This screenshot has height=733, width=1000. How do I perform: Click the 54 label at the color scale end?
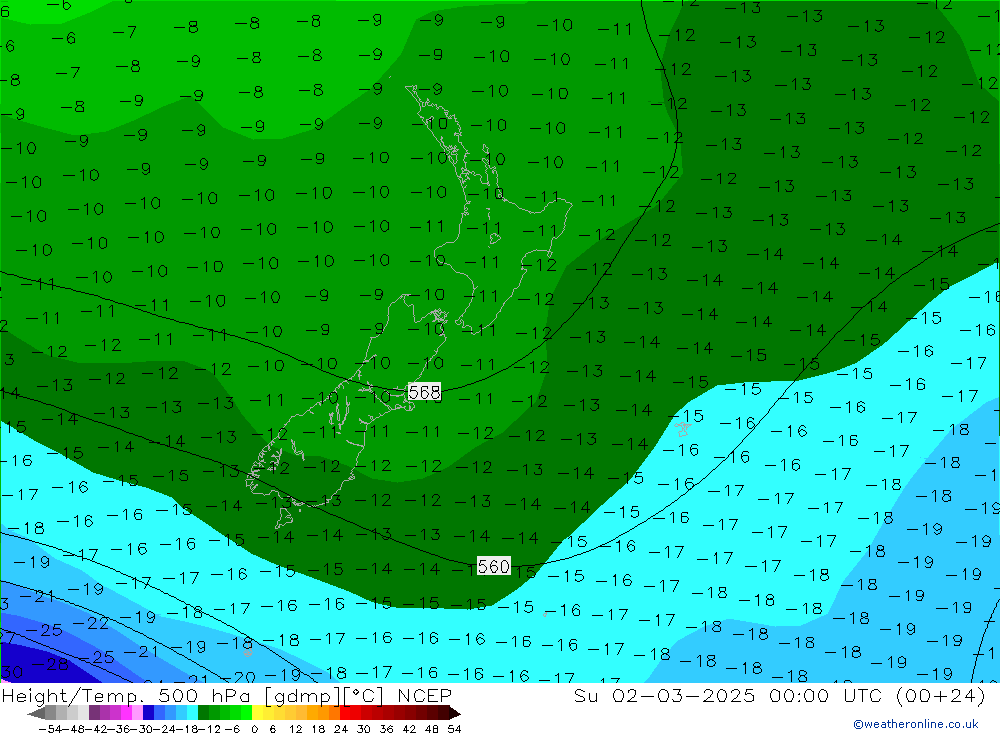point(454,729)
